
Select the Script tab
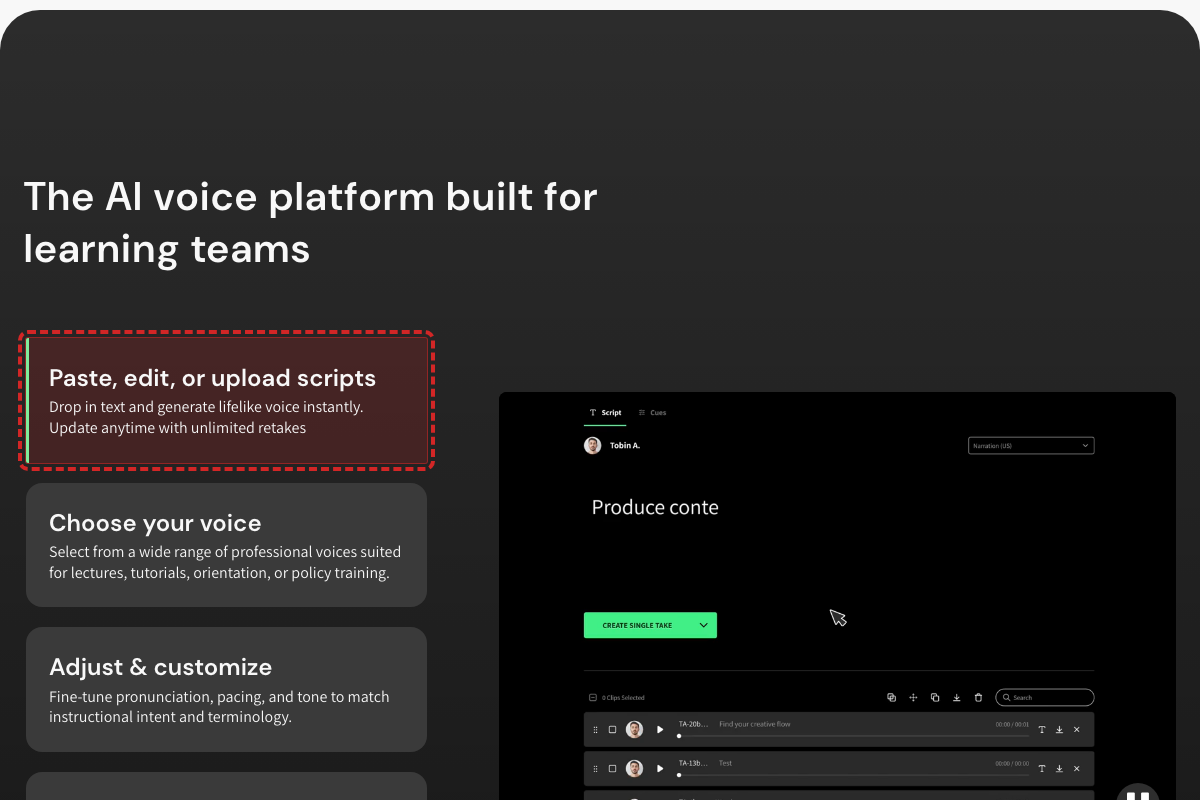[x=605, y=412]
